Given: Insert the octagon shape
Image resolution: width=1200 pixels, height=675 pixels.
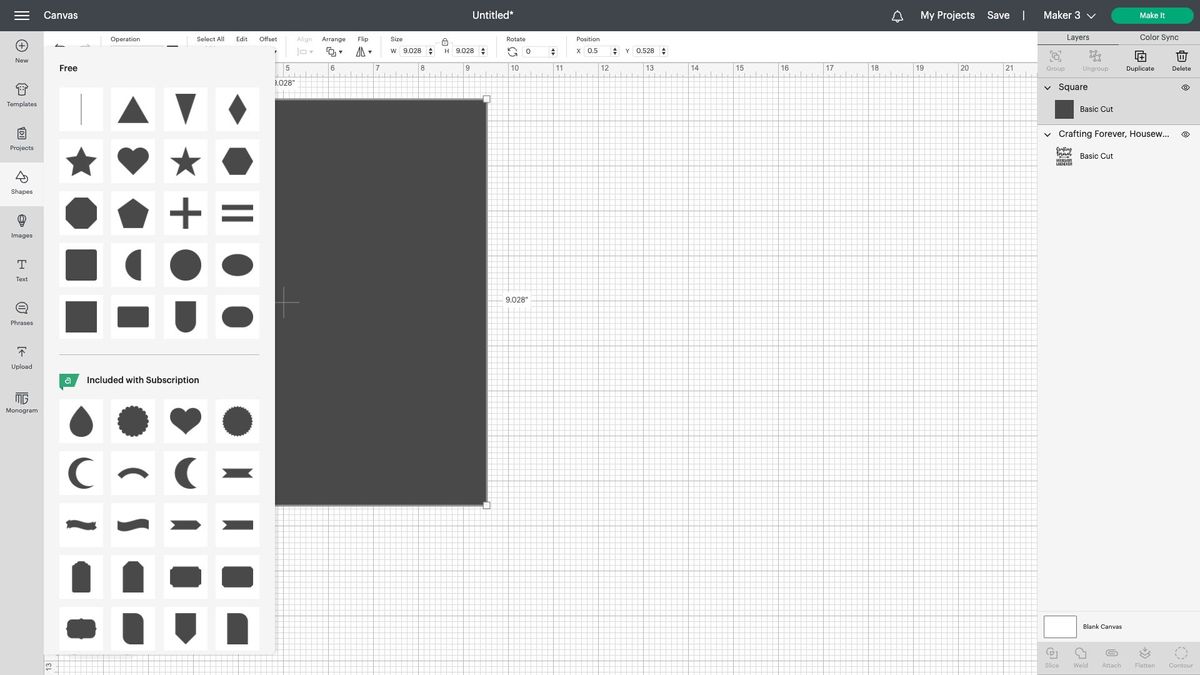Looking at the screenshot, I should coord(81,213).
